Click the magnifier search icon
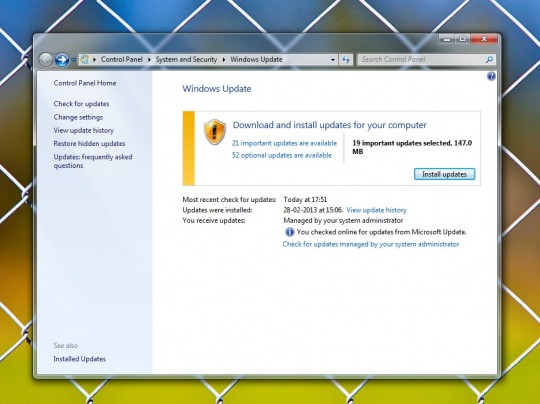This screenshot has height=404, width=540. pyautogui.click(x=489, y=60)
